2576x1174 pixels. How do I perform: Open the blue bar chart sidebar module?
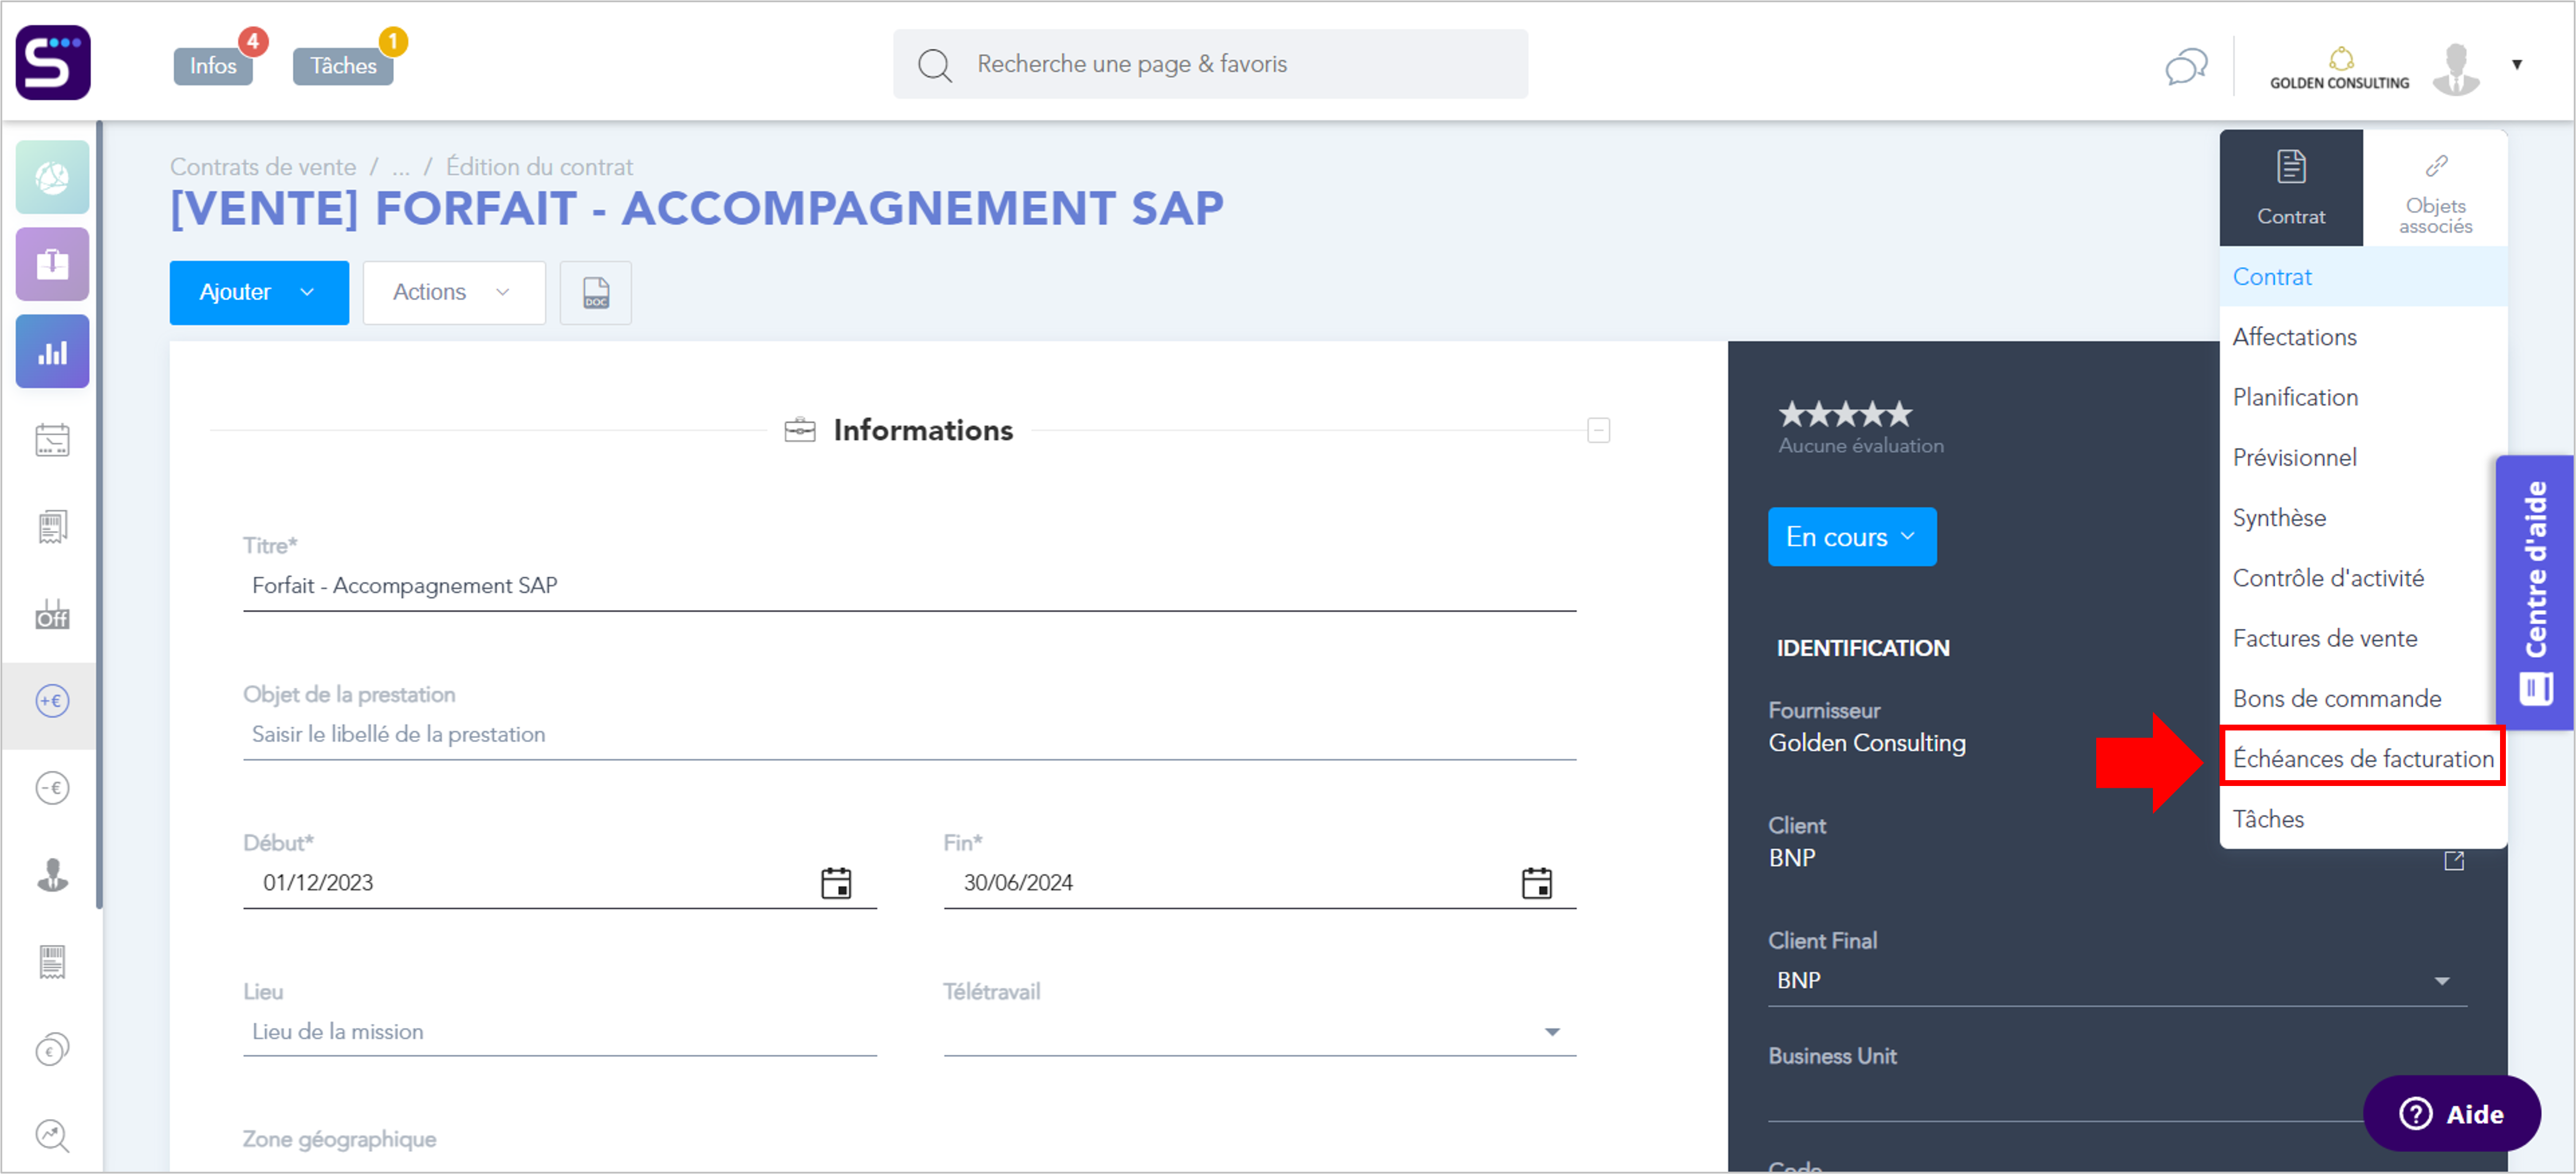[53, 352]
